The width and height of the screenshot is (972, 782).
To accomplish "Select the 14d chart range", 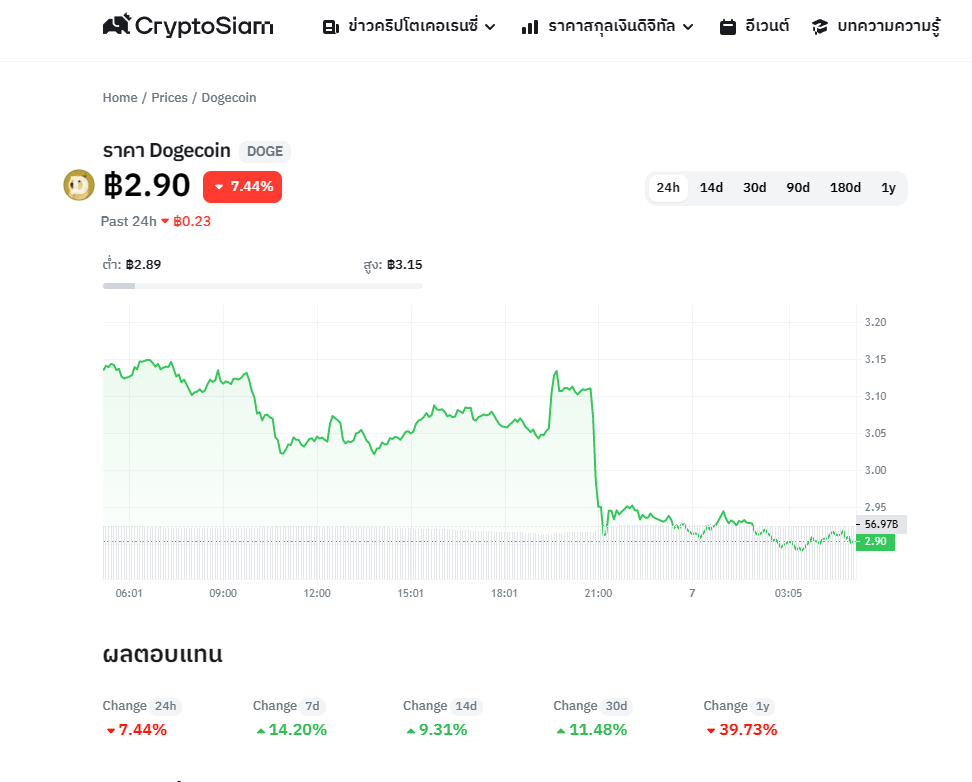I will coord(712,188).
